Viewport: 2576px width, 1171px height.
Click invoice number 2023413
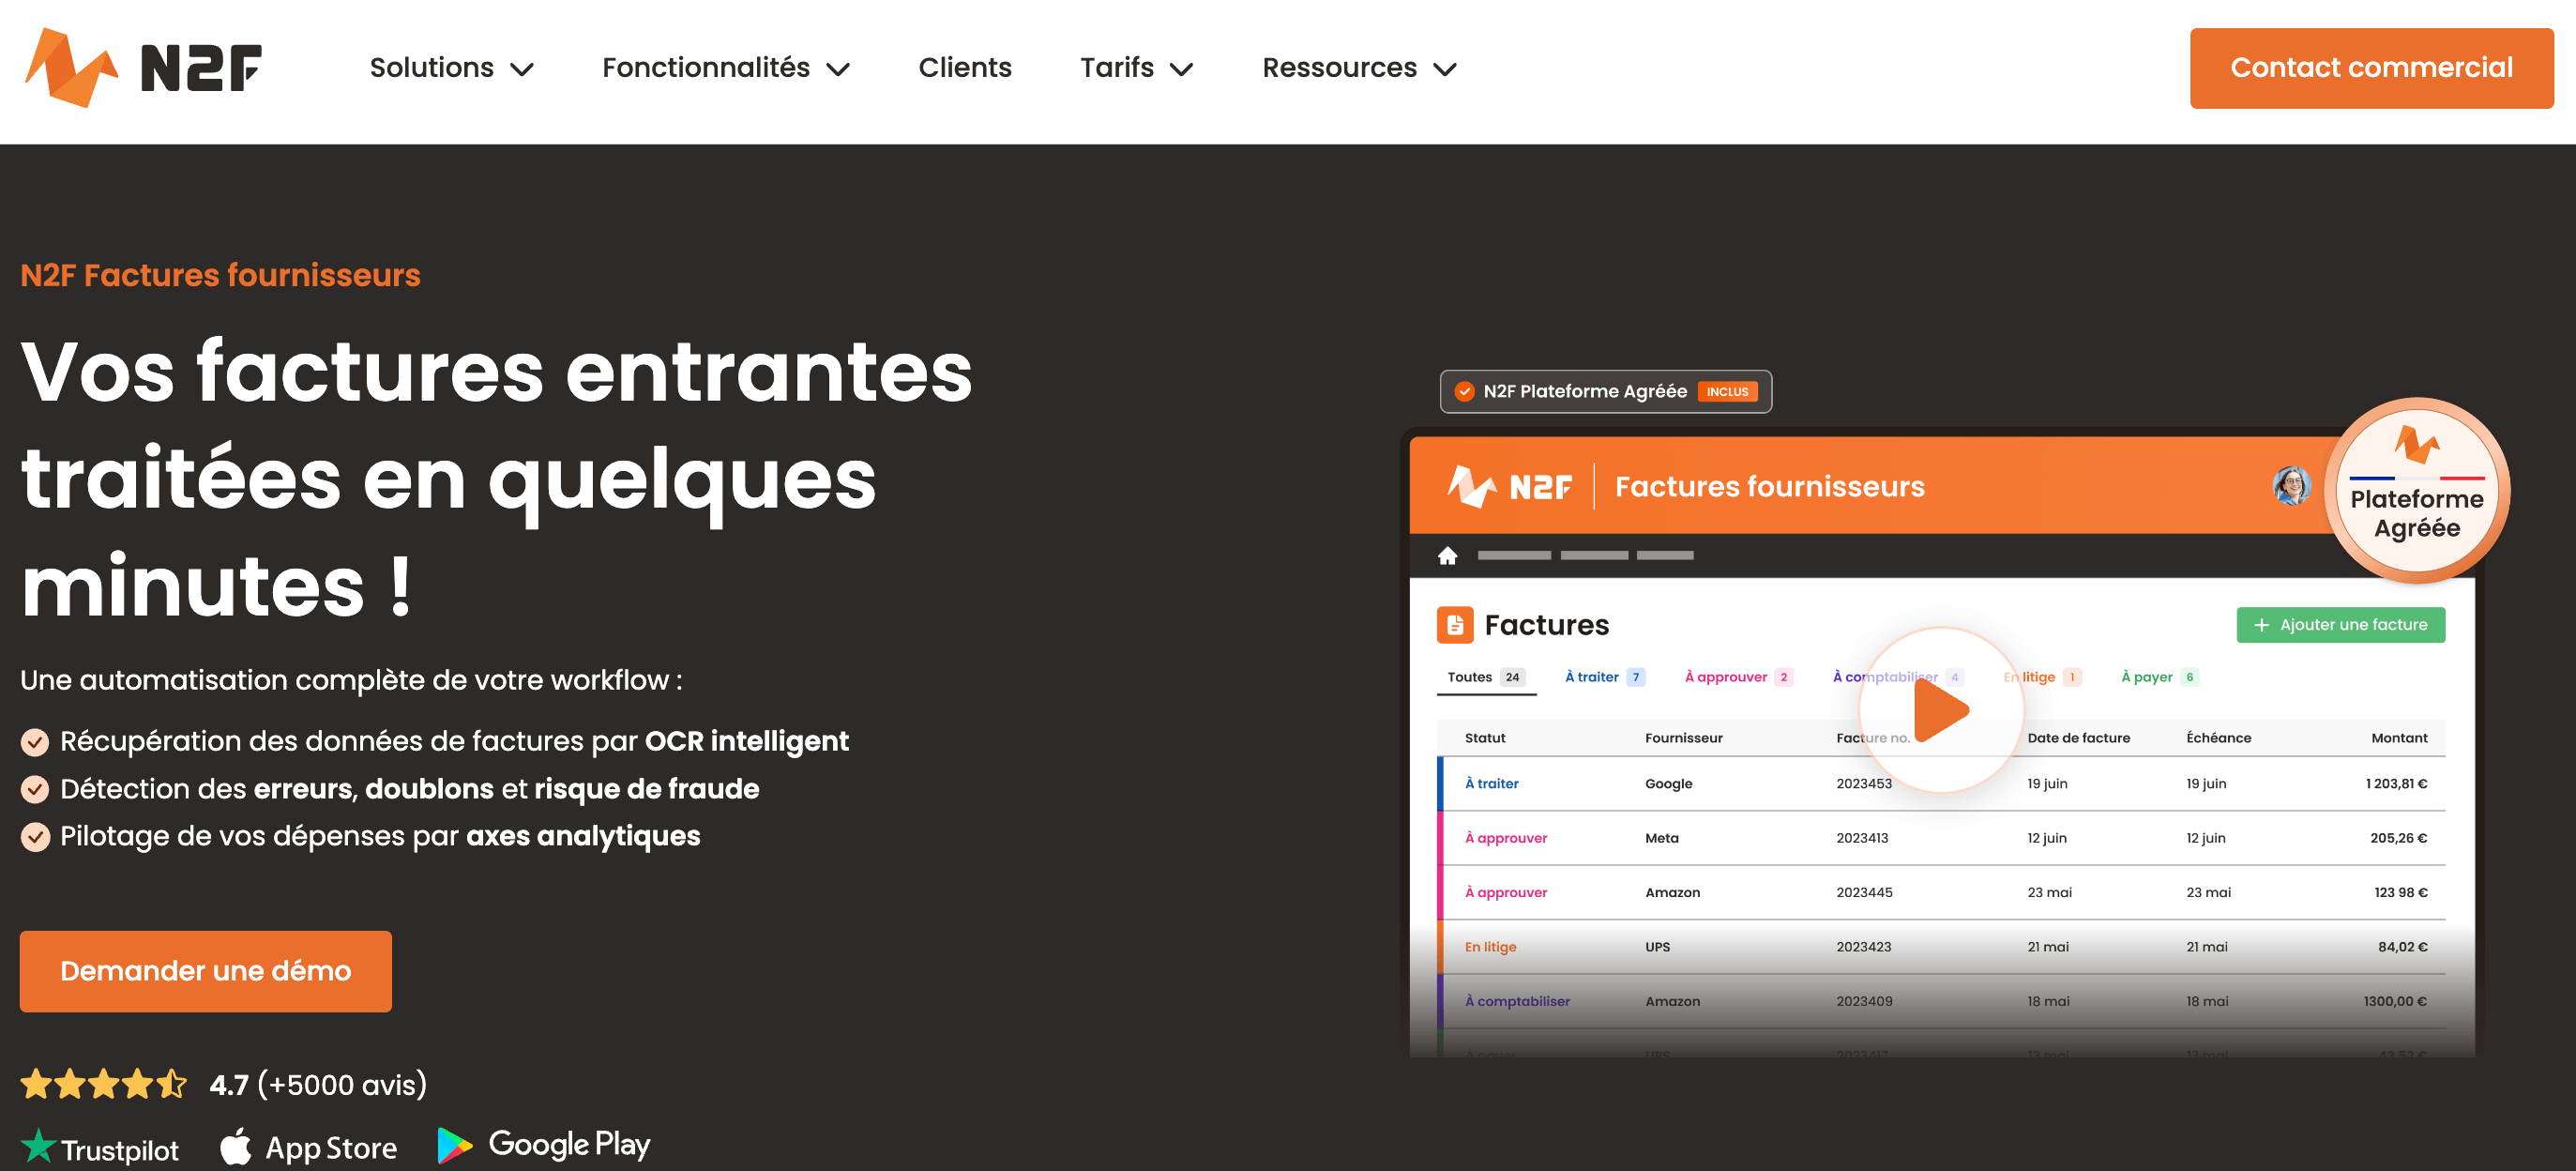click(x=1862, y=838)
